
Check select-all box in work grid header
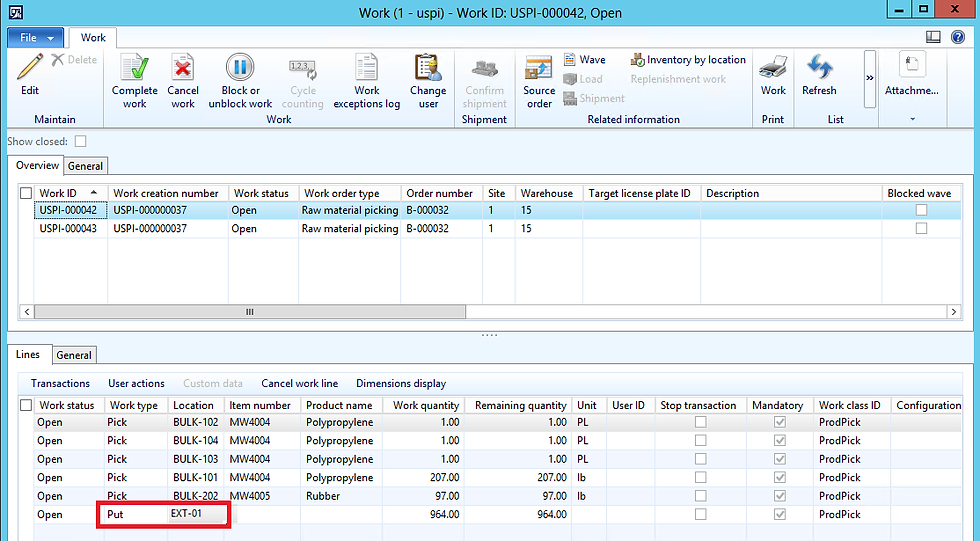(x=26, y=193)
